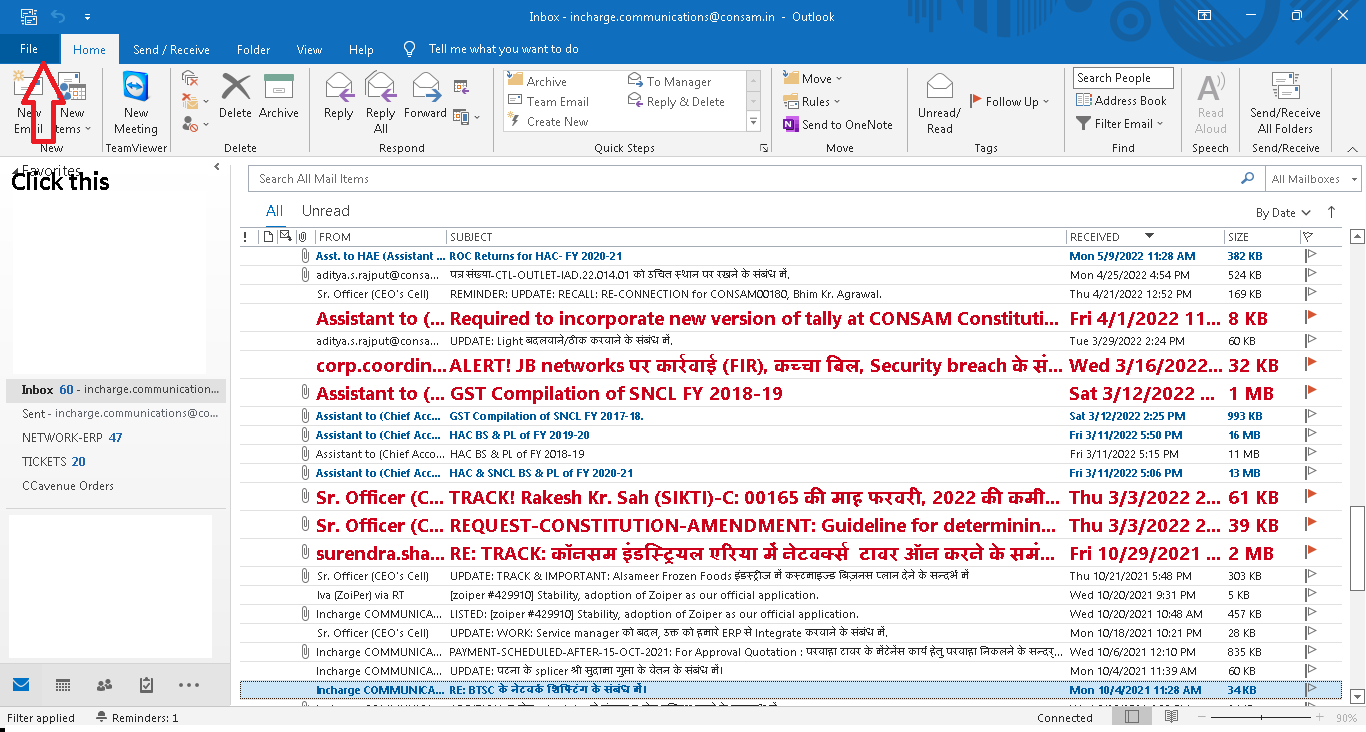Open the Address Book
This screenshot has height=732, width=1366.
(1121, 100)
